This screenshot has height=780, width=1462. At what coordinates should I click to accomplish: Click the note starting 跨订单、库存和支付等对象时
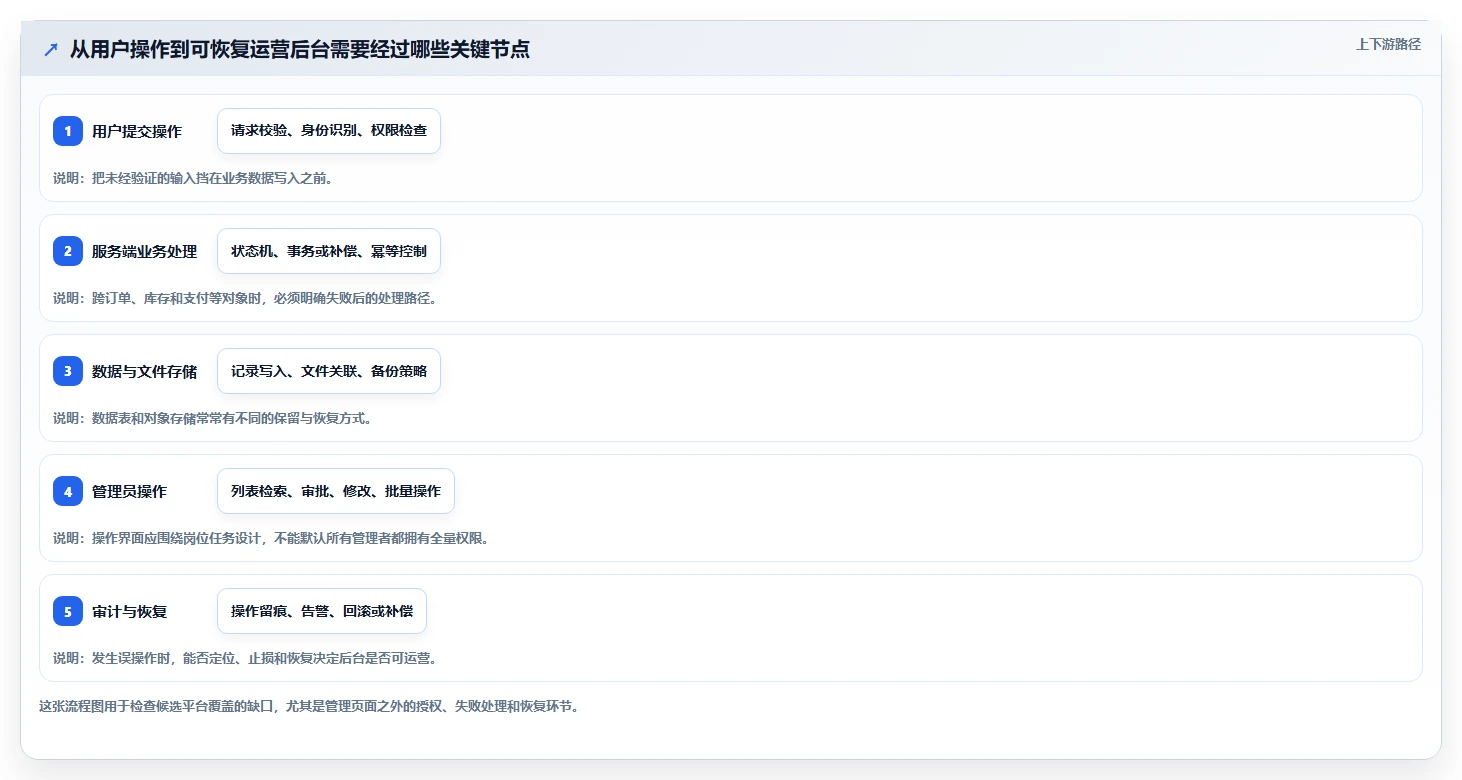coord(245,298)
